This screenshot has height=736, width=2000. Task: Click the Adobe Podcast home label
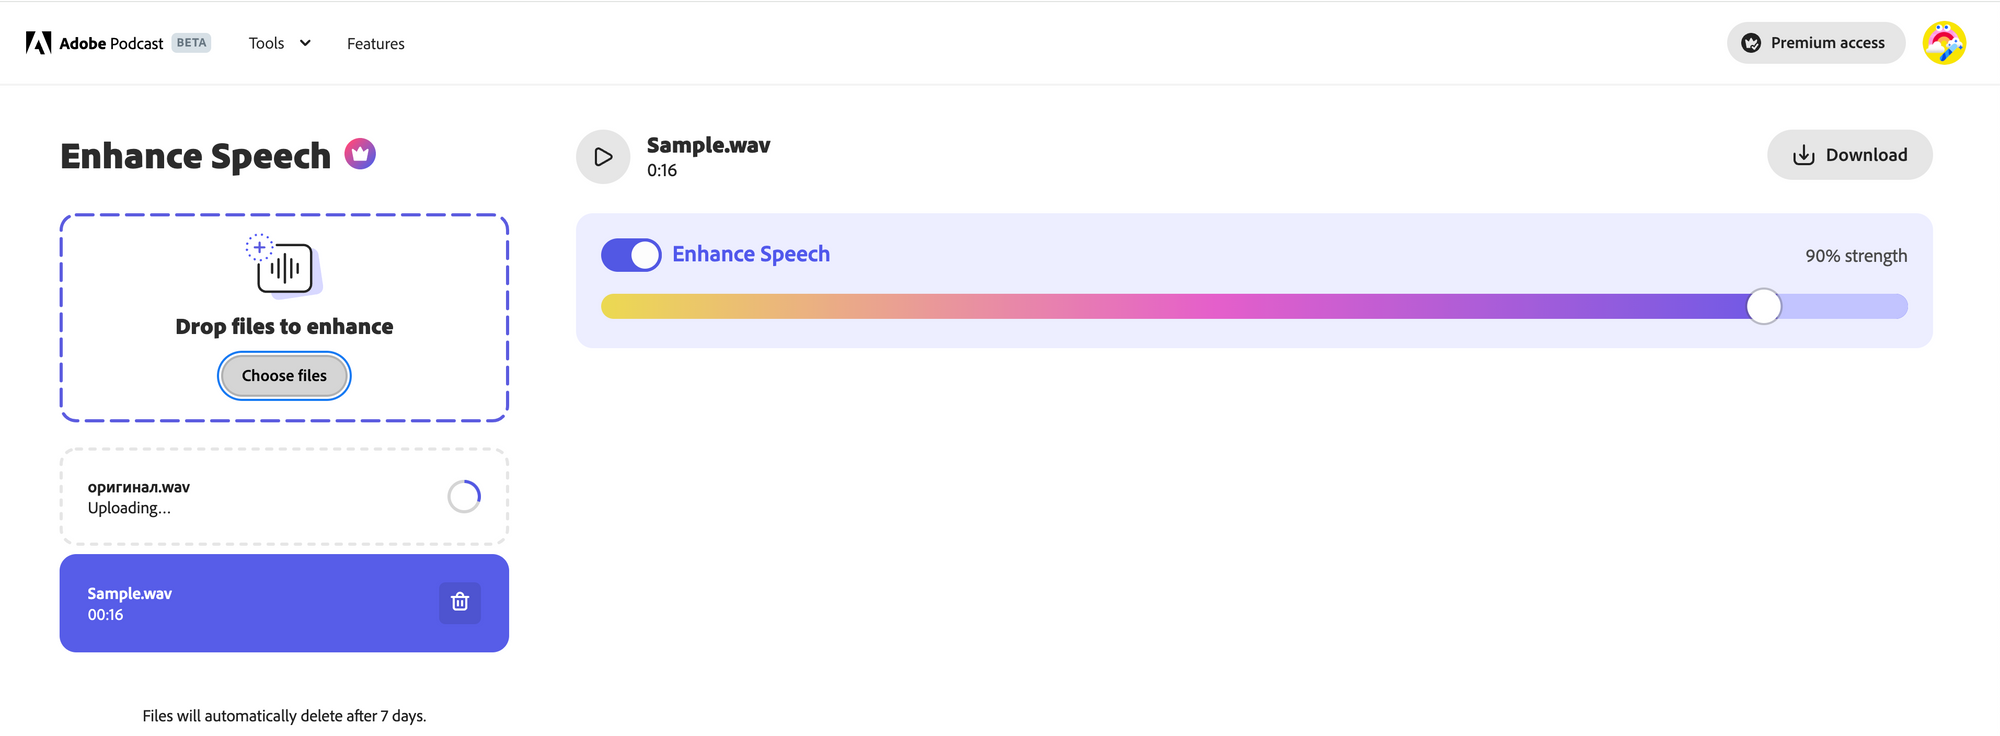(111, 43)
